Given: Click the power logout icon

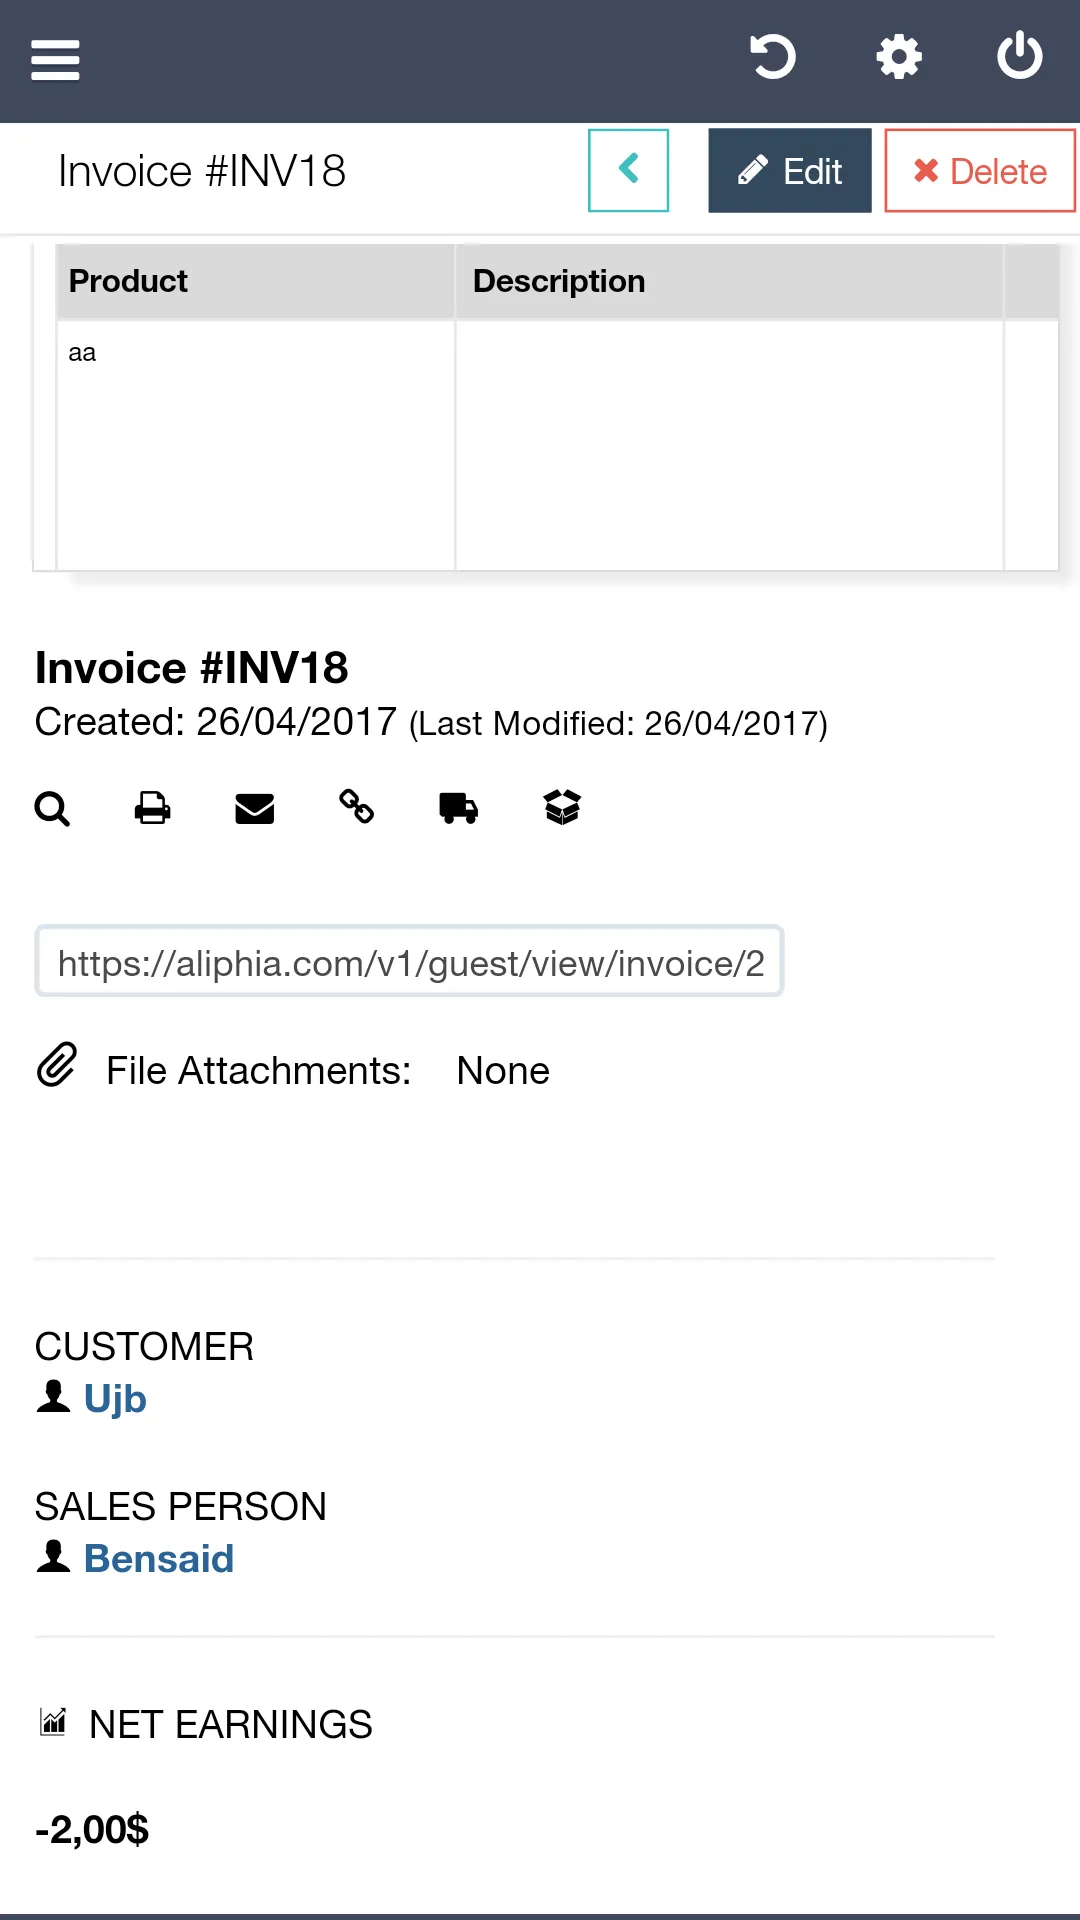Looking at the screenshot, I should coord(1020,56).
